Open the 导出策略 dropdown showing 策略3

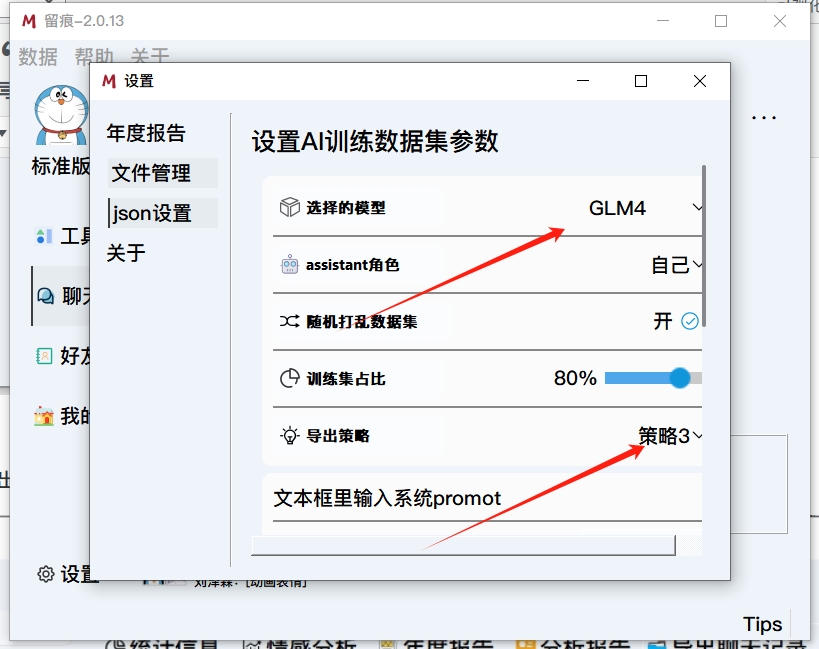point(670,436)
